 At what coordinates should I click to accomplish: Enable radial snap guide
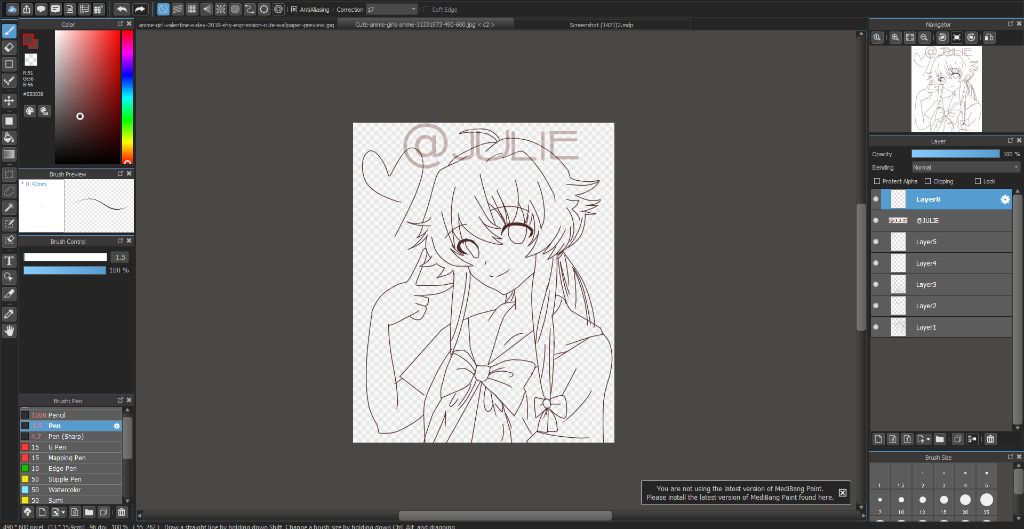(221, 9)
